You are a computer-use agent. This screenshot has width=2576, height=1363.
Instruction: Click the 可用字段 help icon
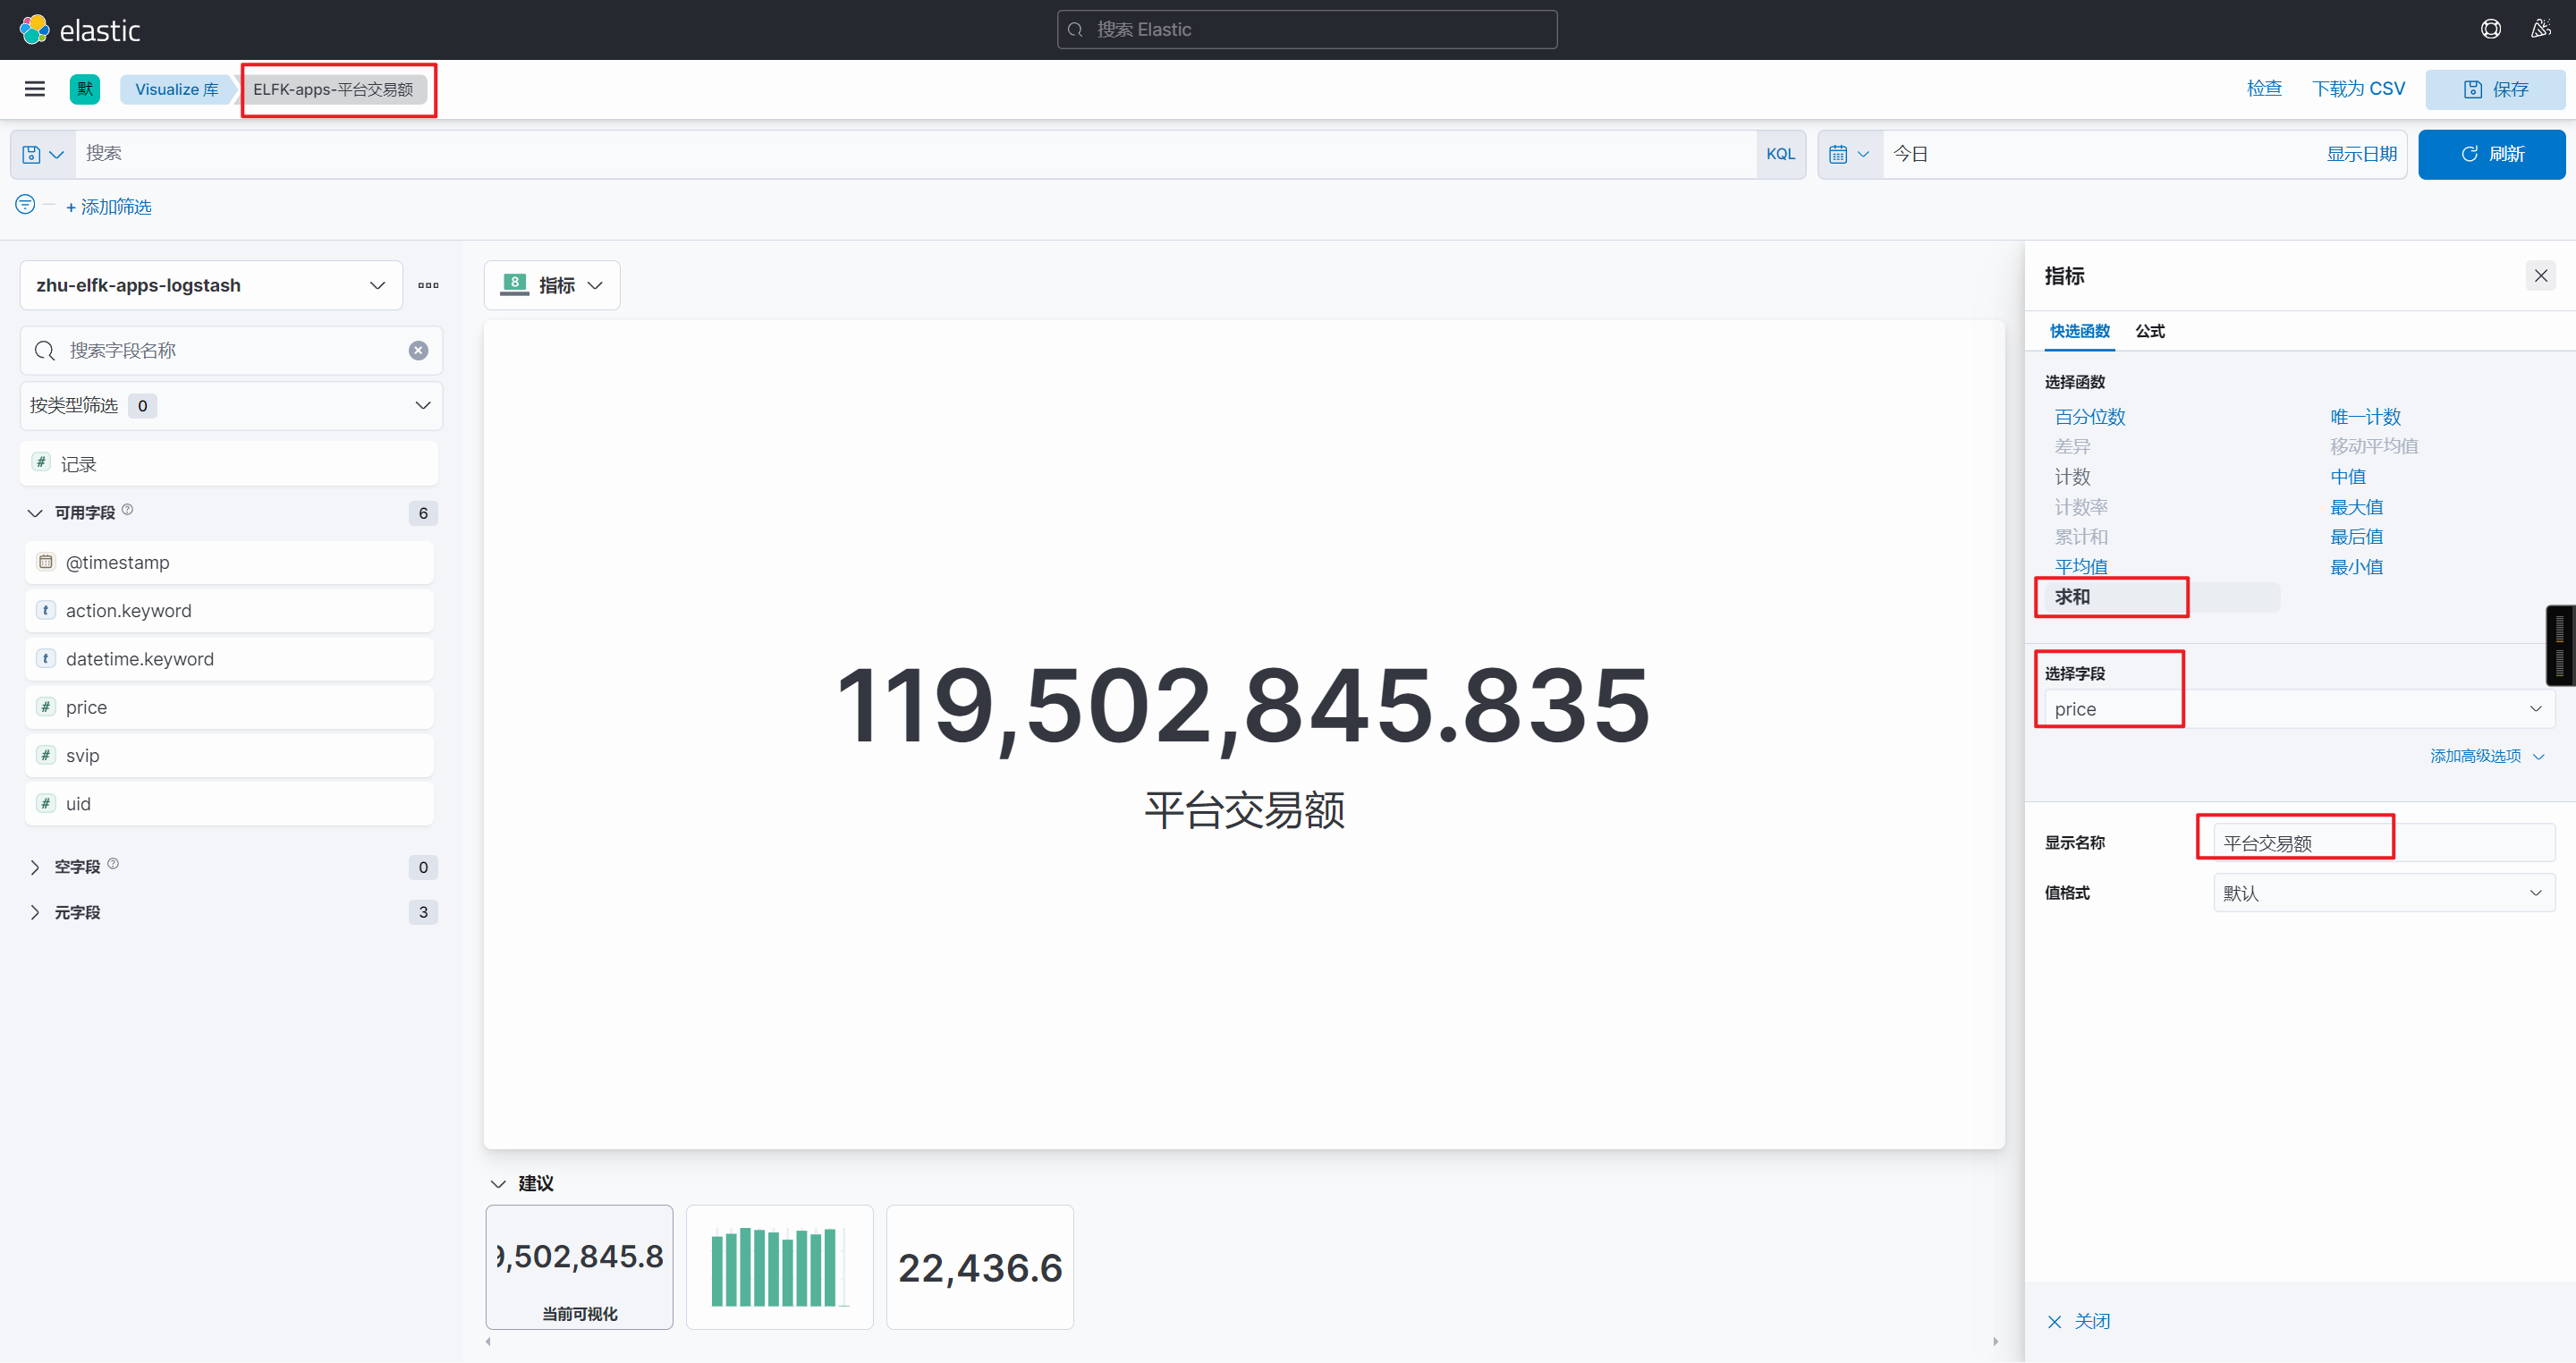click(x=127, y=510)
